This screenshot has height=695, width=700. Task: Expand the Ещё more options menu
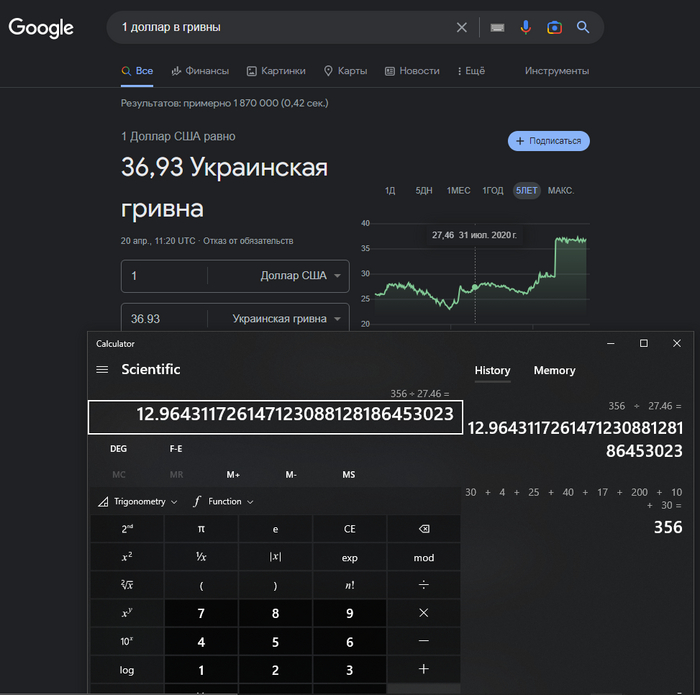[471, 71]
